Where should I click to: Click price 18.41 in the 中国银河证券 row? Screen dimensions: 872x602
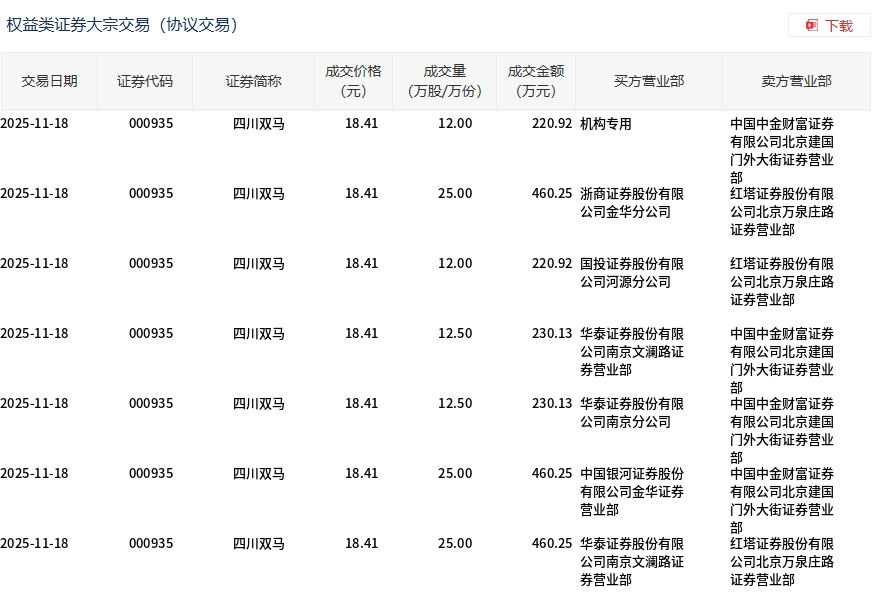click(361, 473)
